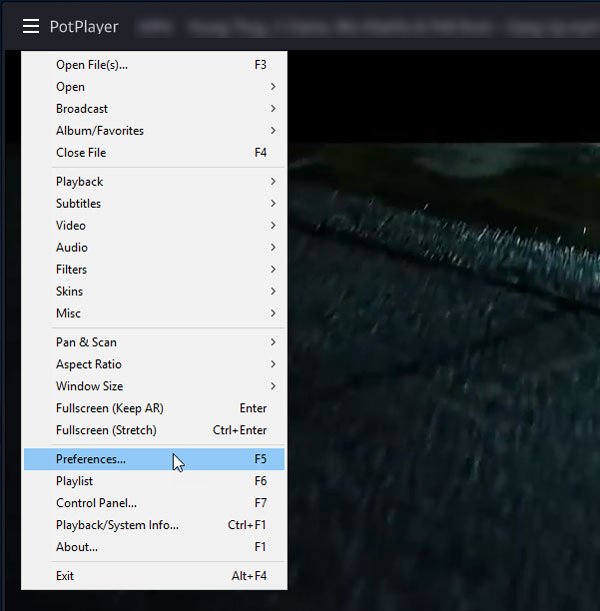Choose Close File menu entry
Viewport: 600px width, 611px height.
point(81,153)
